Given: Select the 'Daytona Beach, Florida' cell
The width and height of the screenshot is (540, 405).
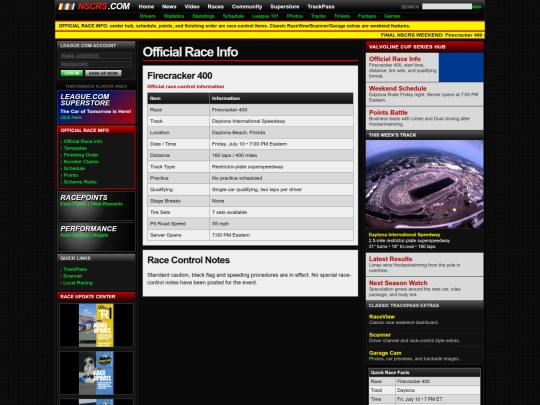Looking at the screenshot, I should [281, 133].
